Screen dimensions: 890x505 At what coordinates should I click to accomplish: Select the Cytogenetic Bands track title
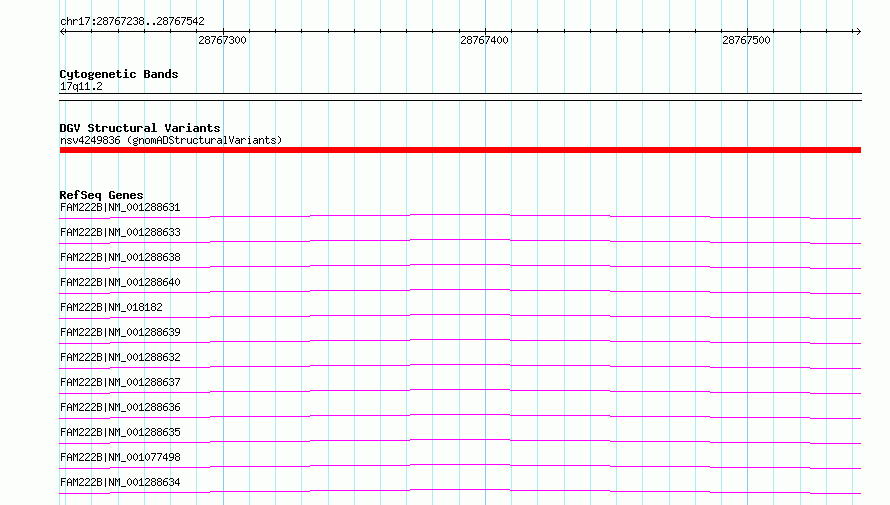point(119,74)
